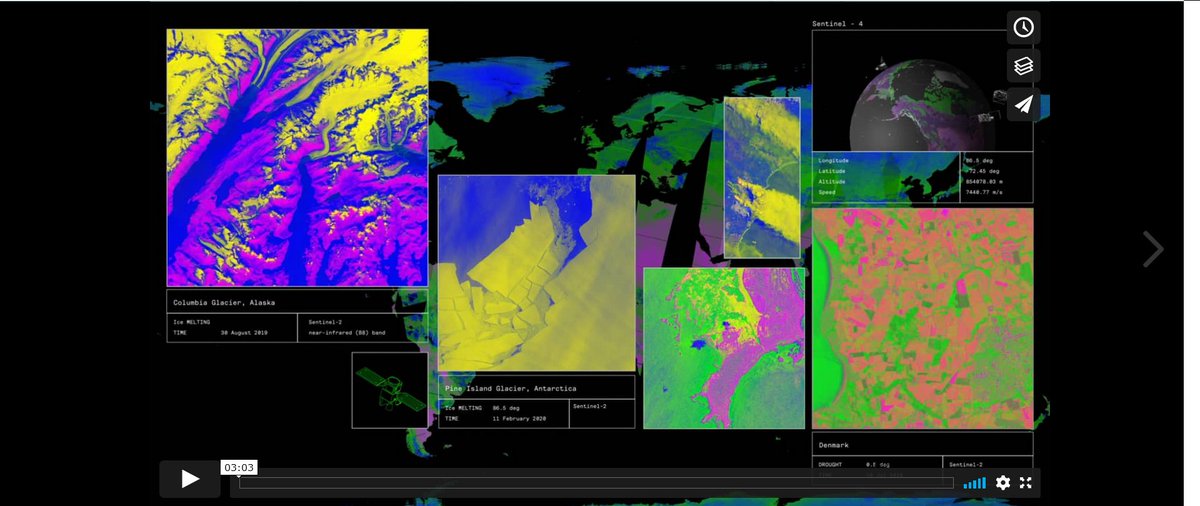This screenshot has width=1200, height=506.
Task: Share video via paper plane icon
Action: (x=1023, y=104)
